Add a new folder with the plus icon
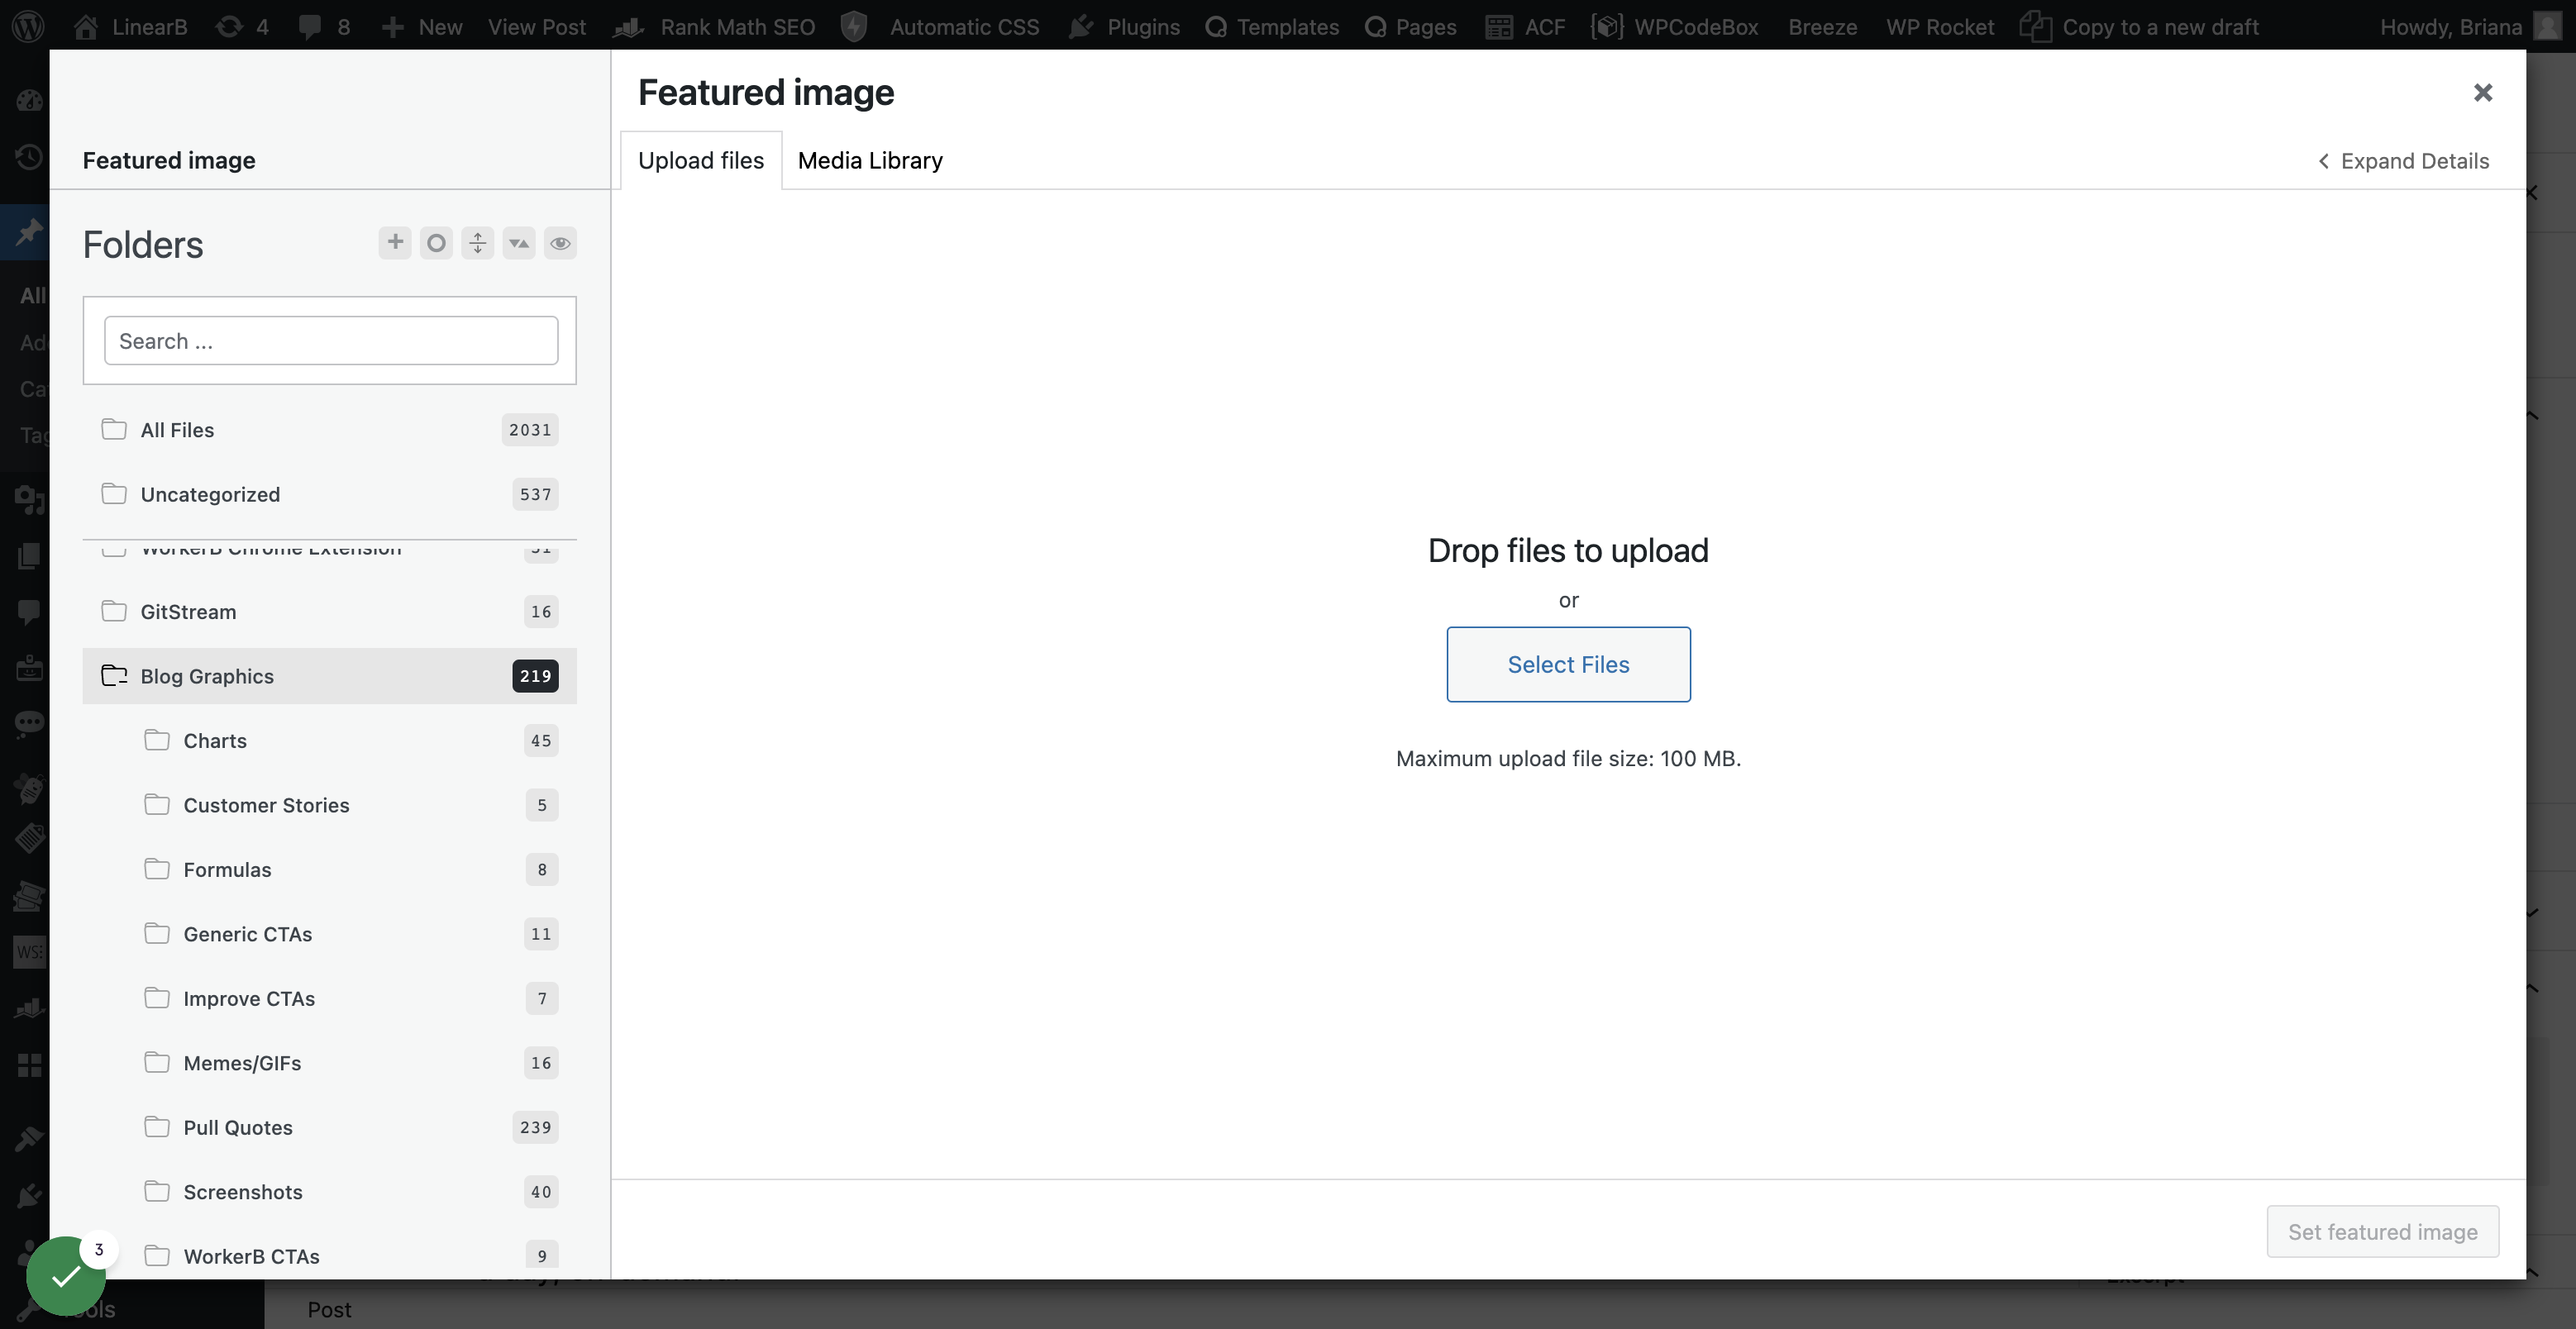Viewport: 2576px width, 1329px height. click(395, 243)
